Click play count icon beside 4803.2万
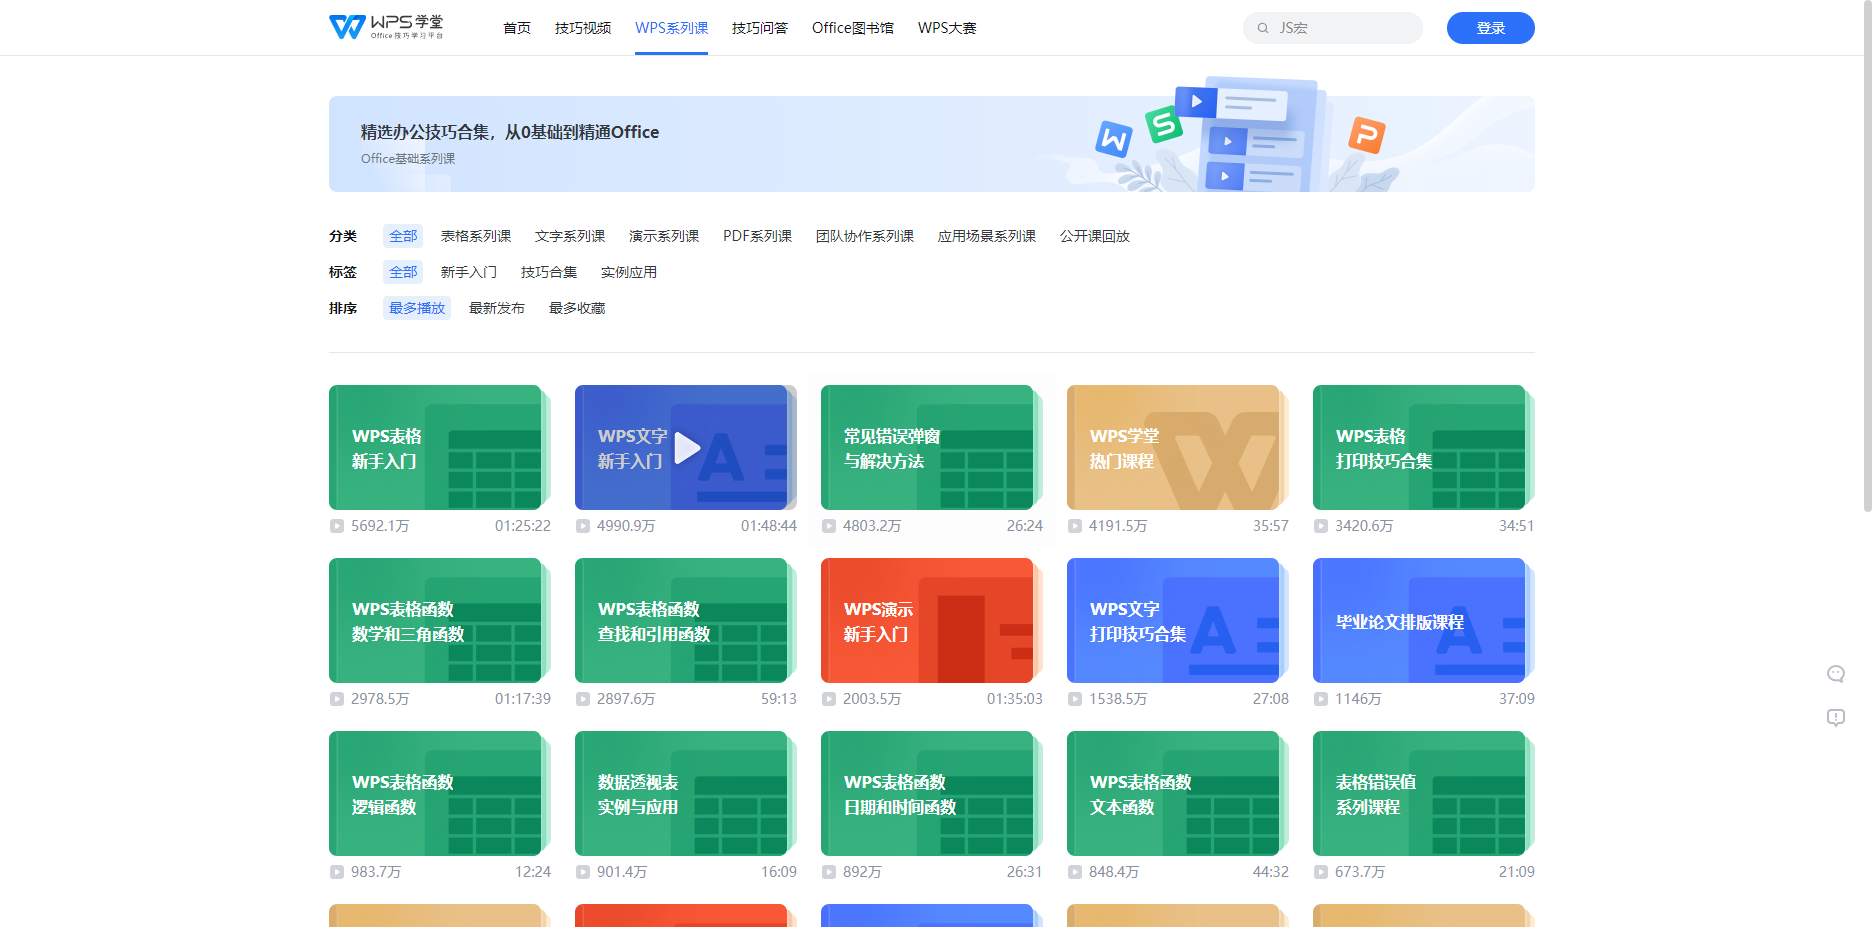Viewport: 1872px width, 927px height. click(x=829, y=526)
